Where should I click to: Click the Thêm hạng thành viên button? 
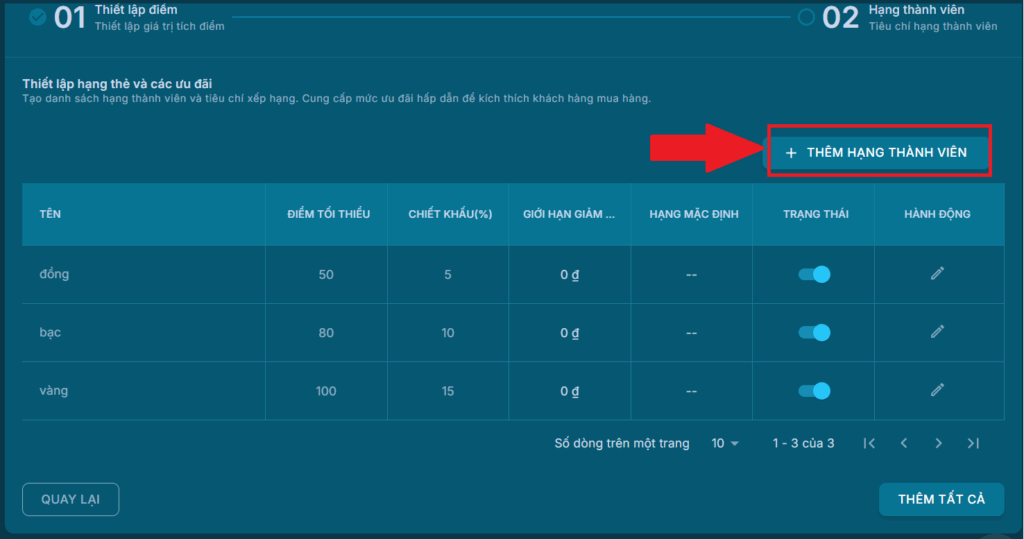[878, 152]
